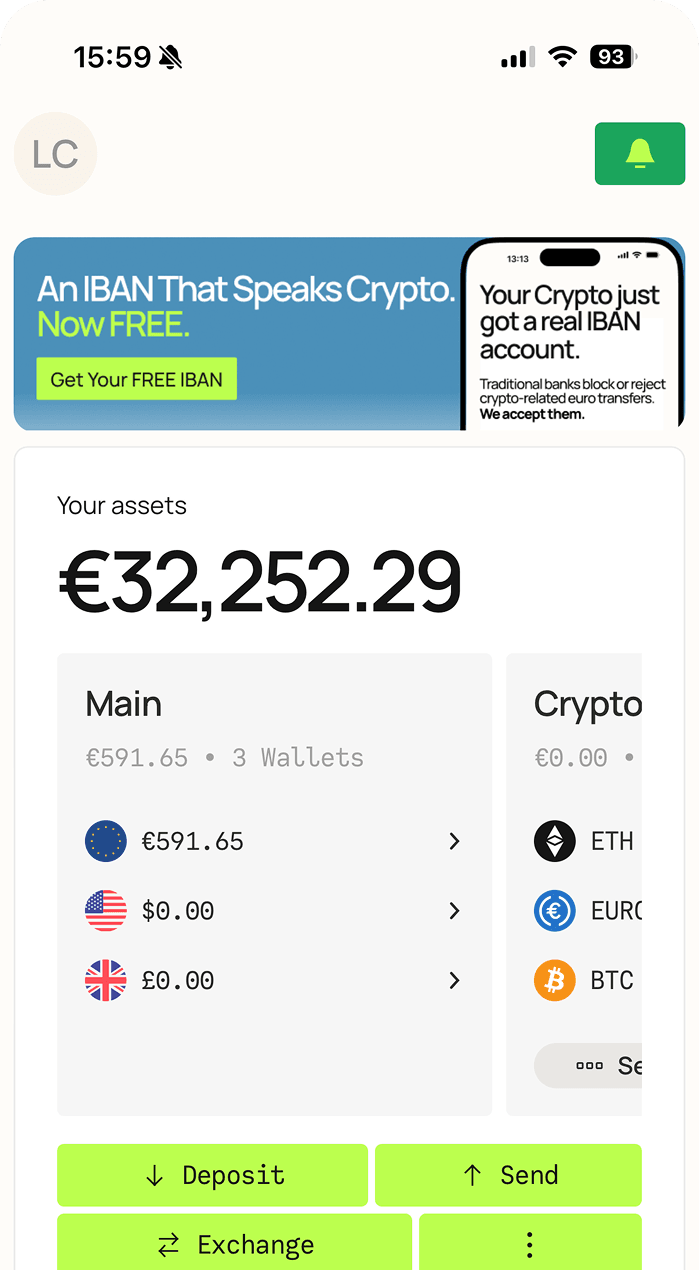This screenshot has height=1270, width=699.
Task: Select the Ethereum ETH icon
Action: click(554, 841)
